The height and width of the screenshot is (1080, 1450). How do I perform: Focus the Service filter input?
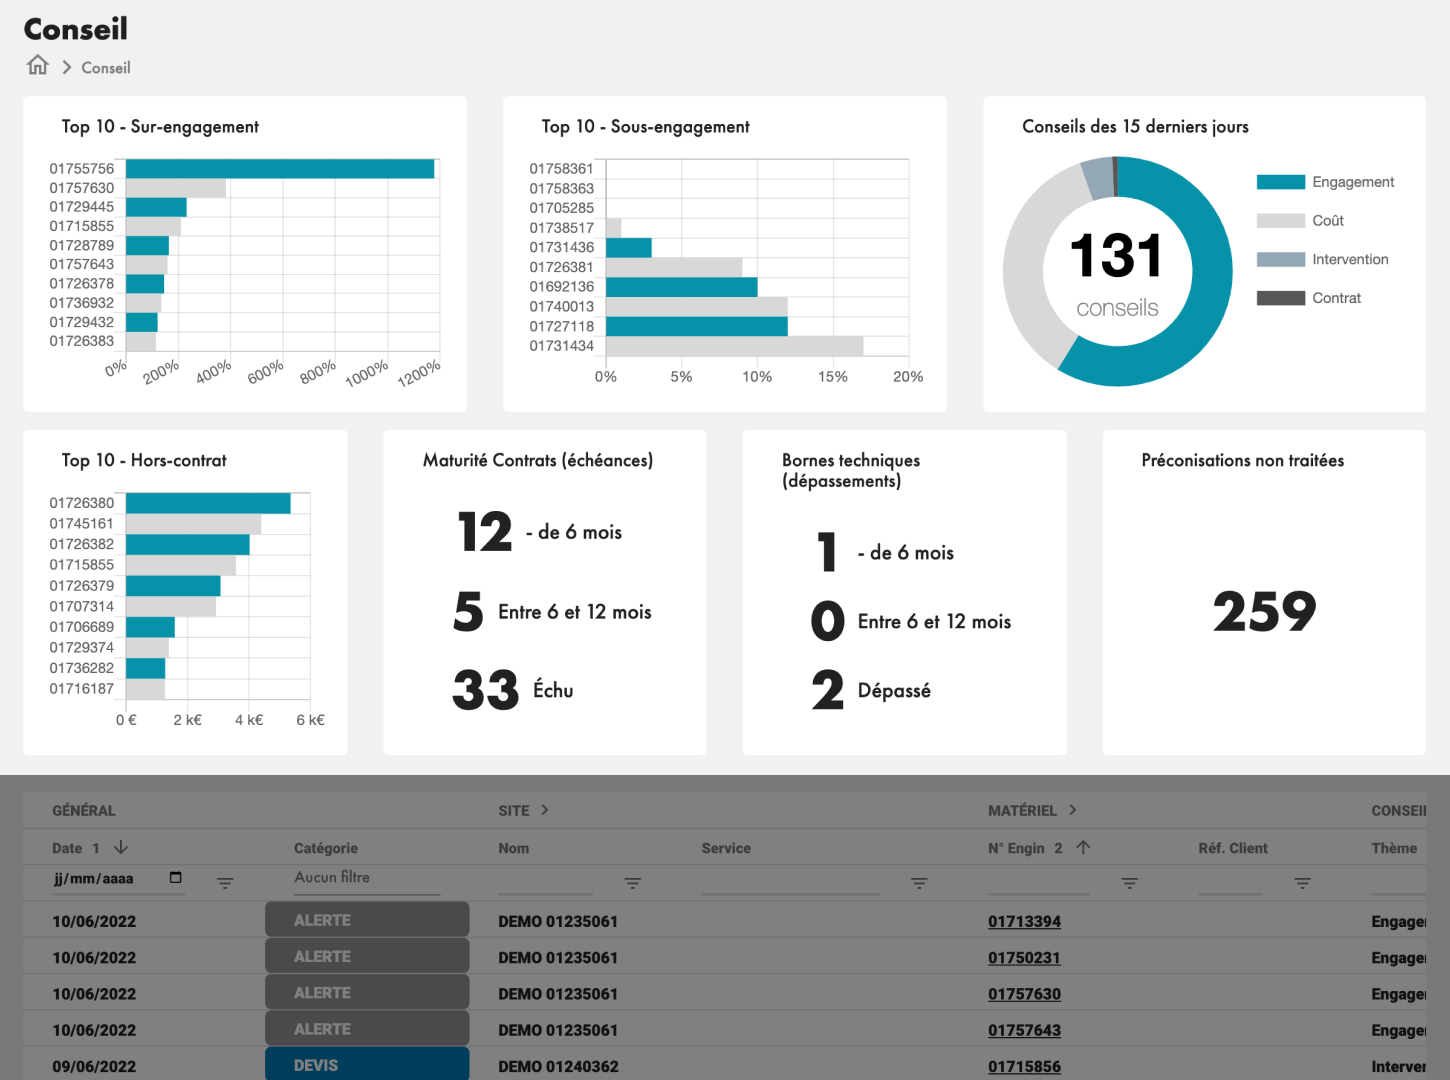(x=790, y=882)
